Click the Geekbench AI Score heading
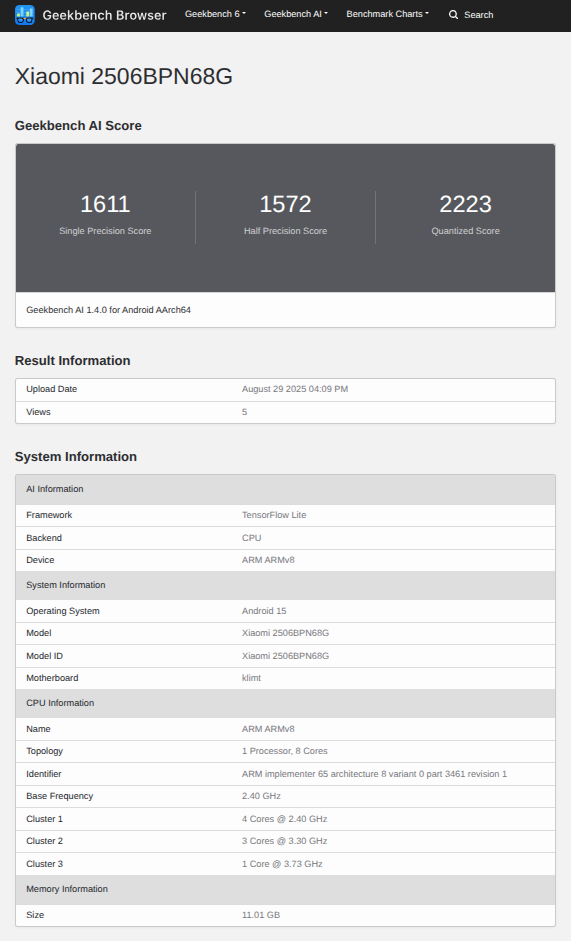 click(78, 125)
